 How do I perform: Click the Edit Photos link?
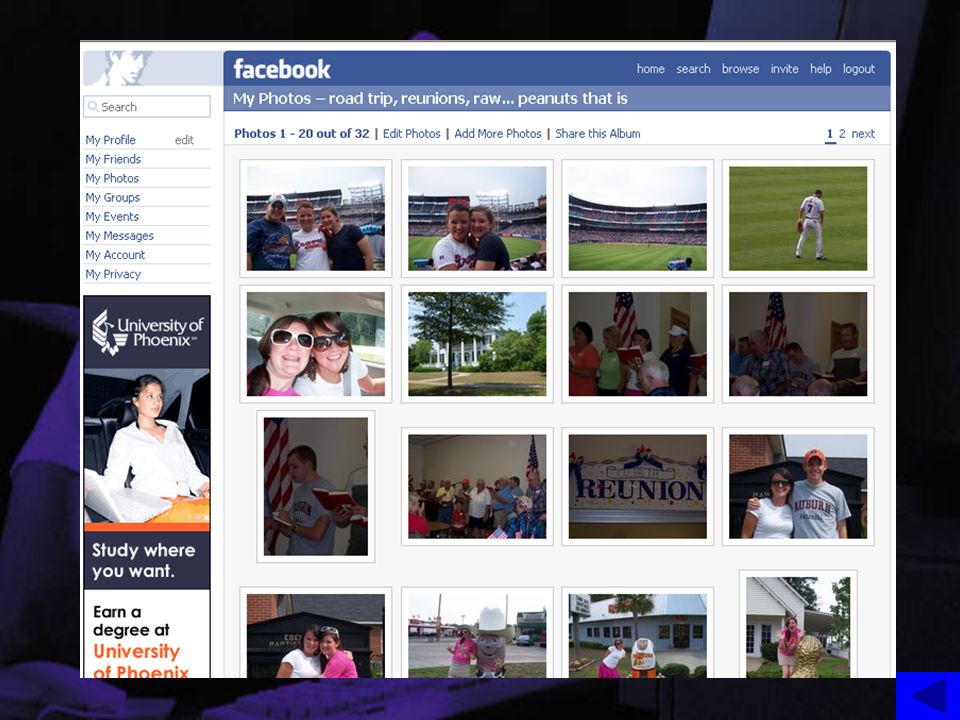(411, 133)
